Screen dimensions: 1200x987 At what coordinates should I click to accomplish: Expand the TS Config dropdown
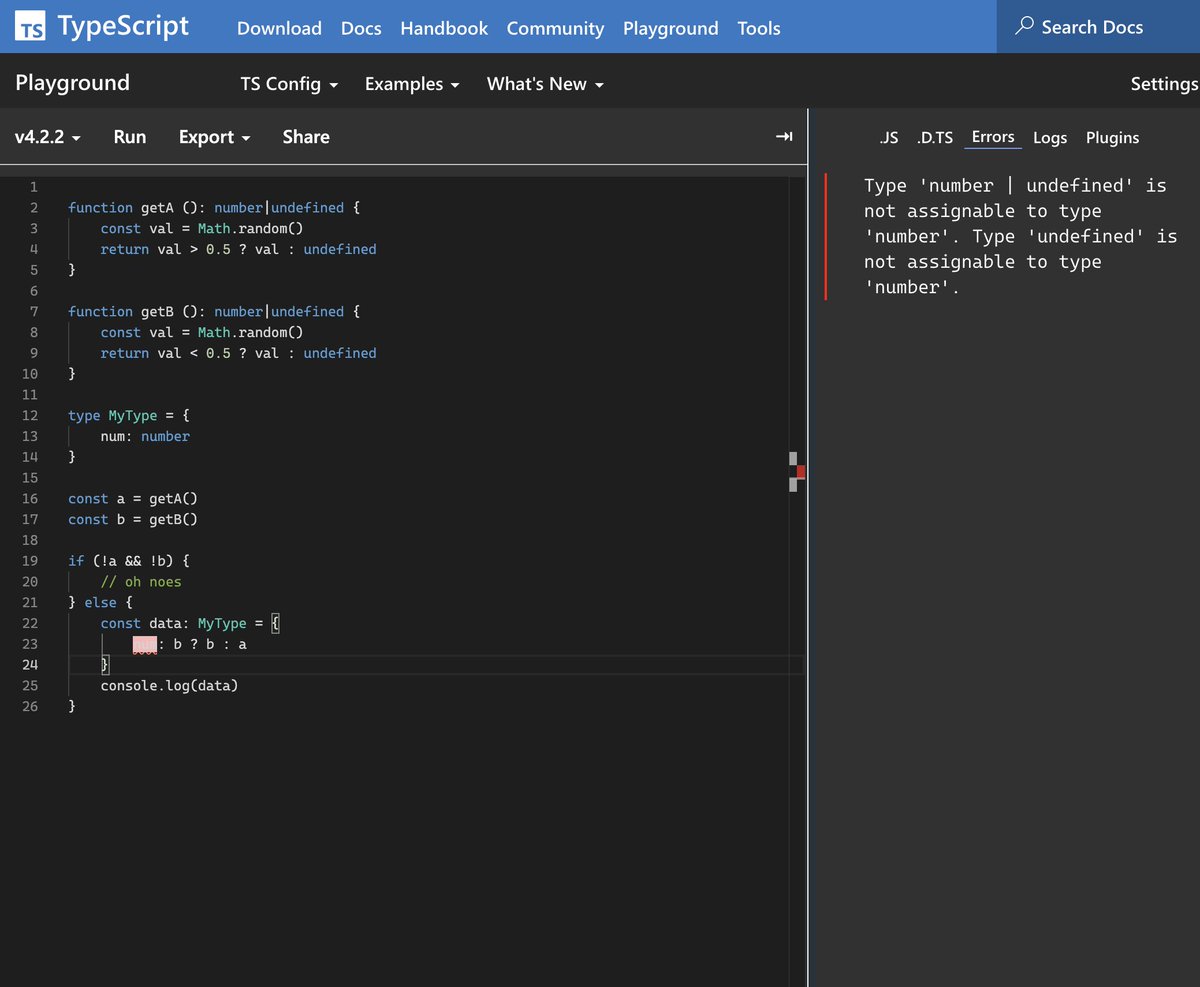(289, 84)
